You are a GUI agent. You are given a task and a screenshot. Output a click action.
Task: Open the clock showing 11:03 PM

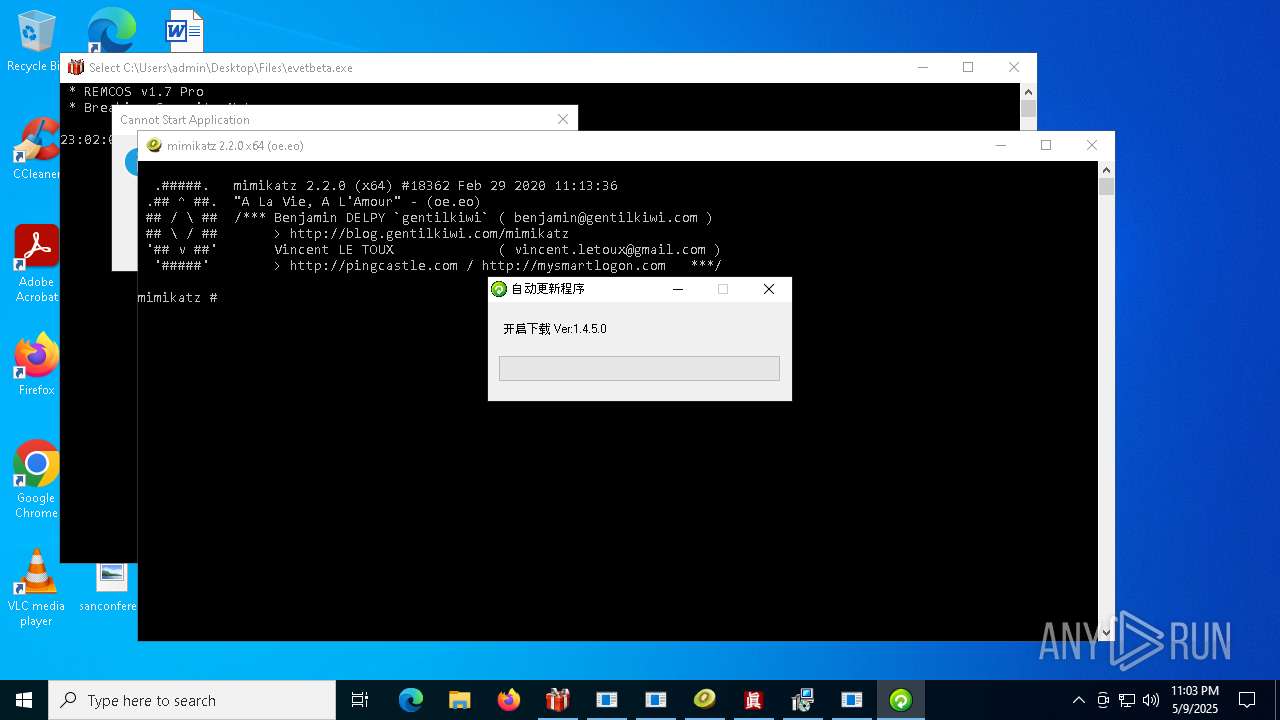pyautogui.click(x=1195, y=700)
